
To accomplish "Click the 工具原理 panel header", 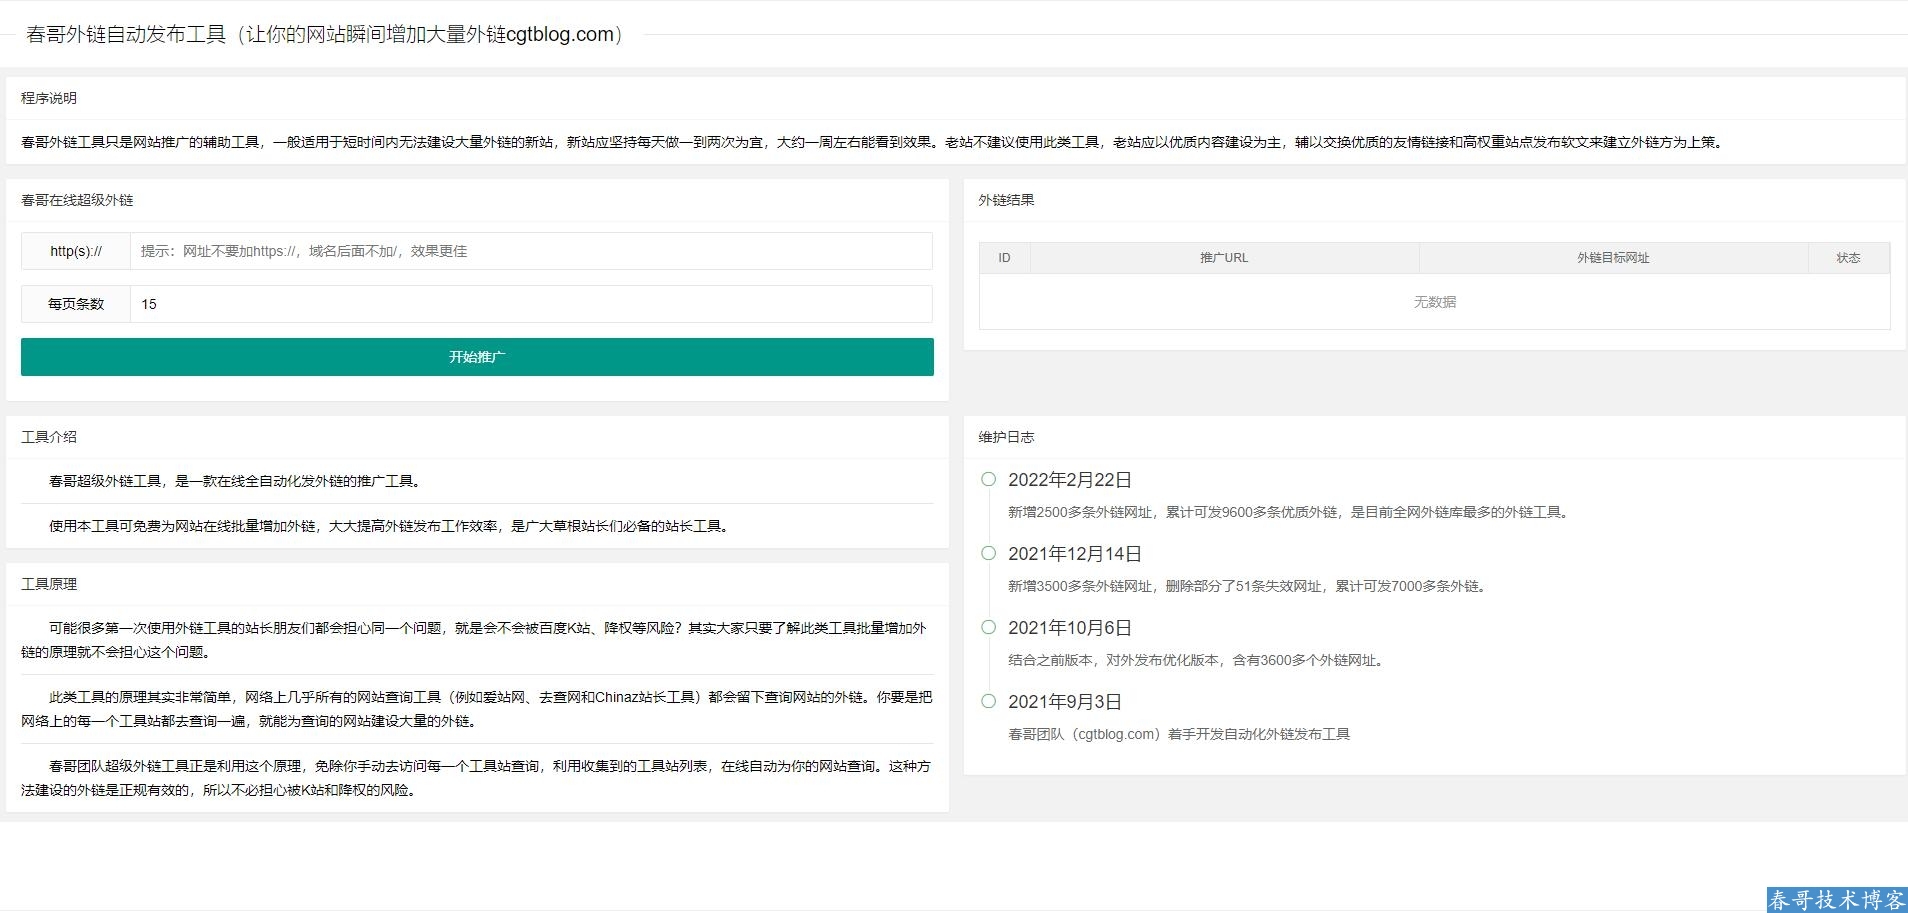I will coord(49,584).
